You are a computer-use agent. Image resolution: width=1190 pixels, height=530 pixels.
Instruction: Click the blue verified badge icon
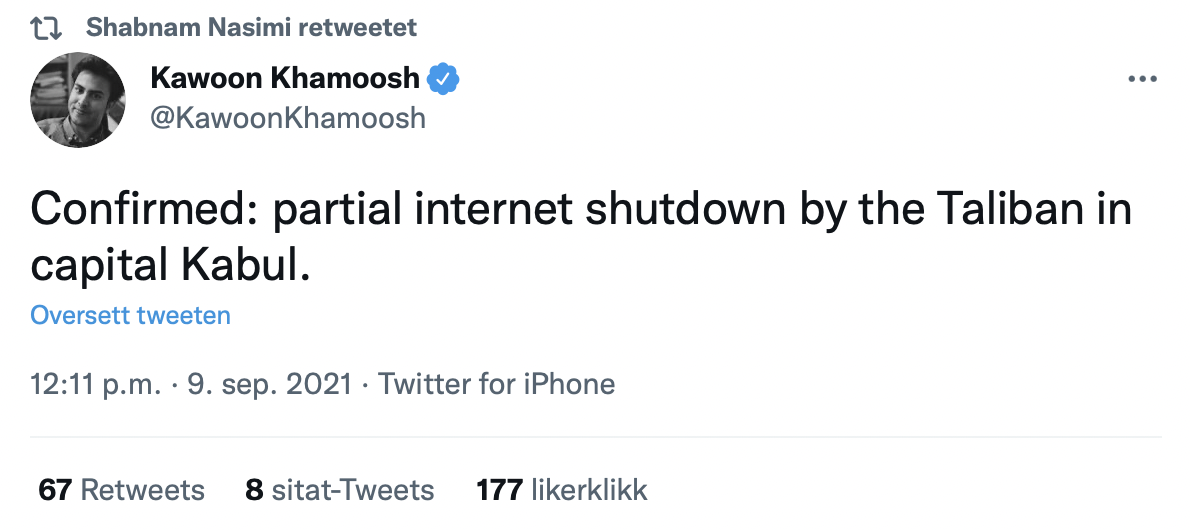442,78
